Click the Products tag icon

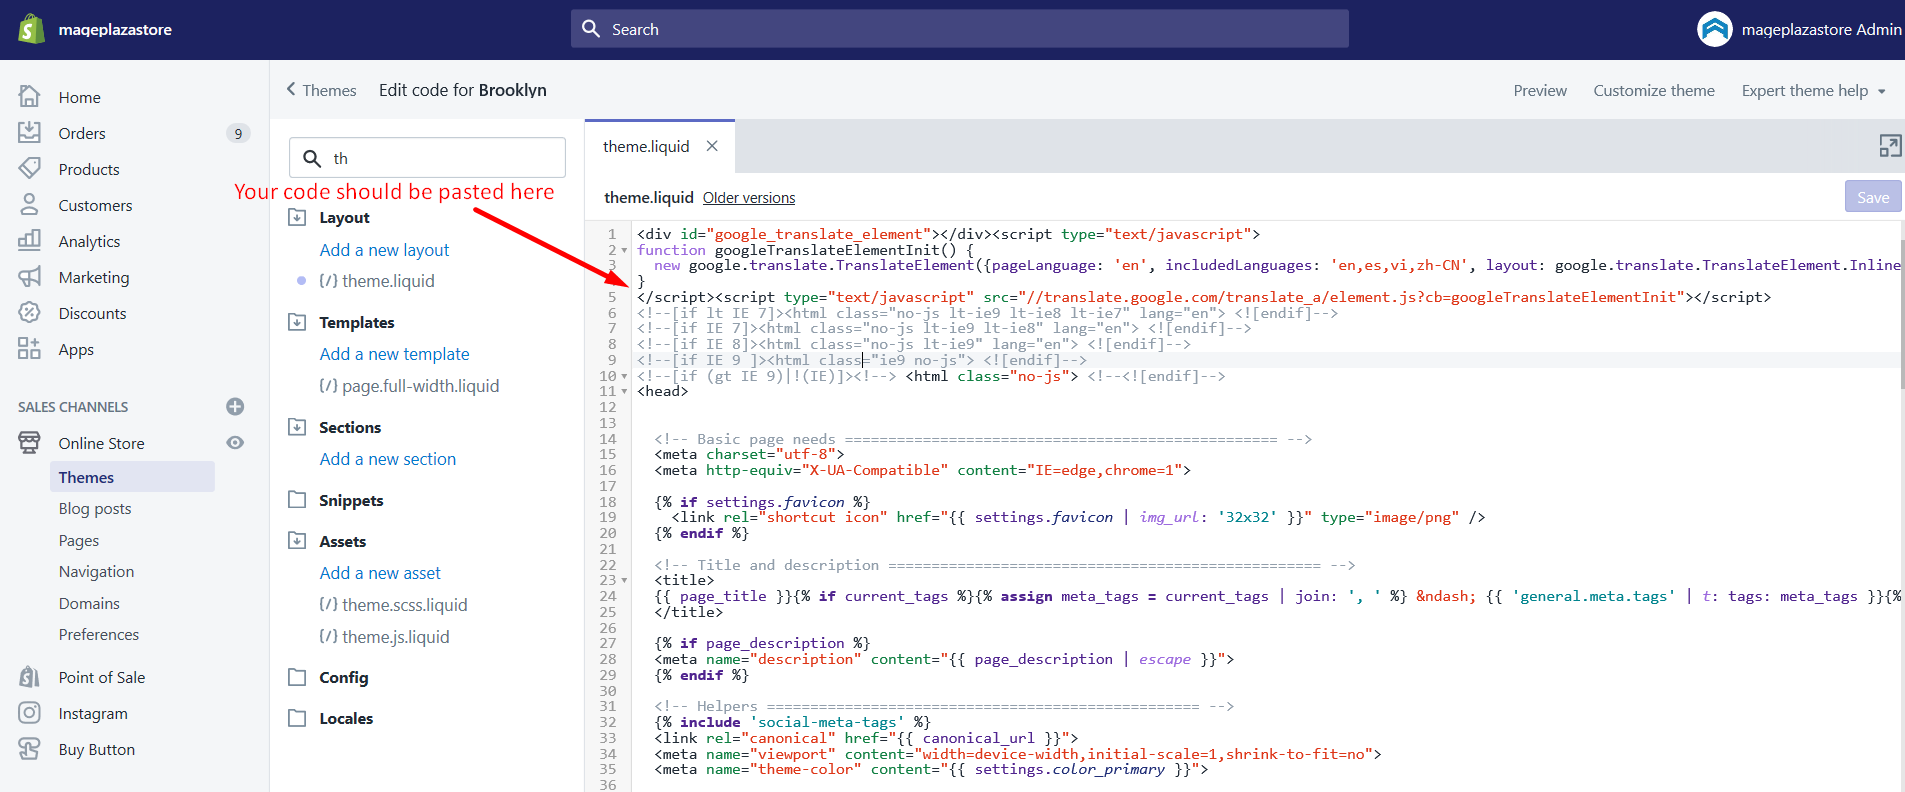click(x=30, y=169)
